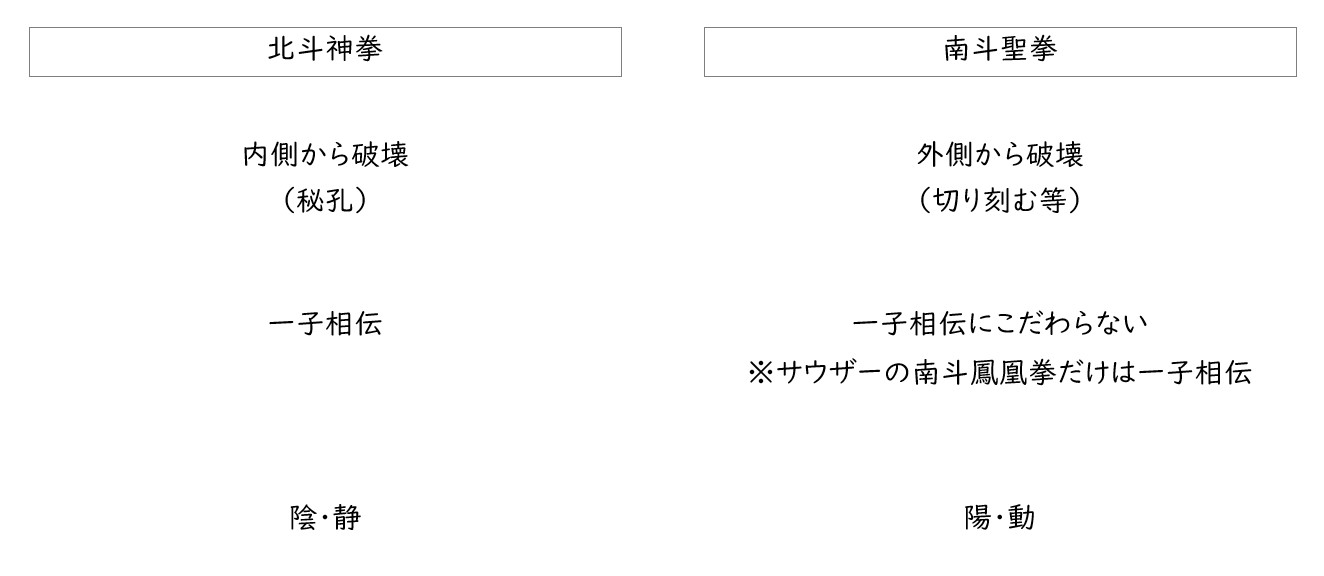Select the text (切り刻む等)
This screenshot has width=1324, height=576.
(x=1000, y=200)
